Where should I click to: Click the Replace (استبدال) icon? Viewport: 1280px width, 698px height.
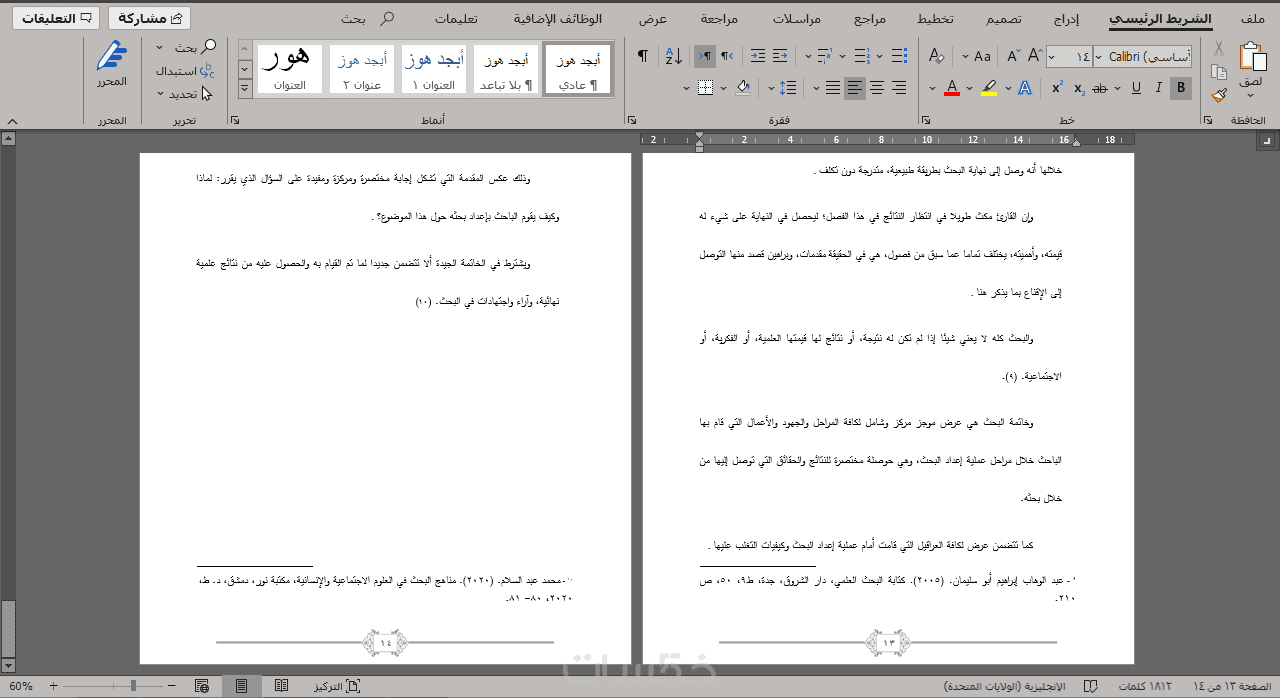[206, 71]
